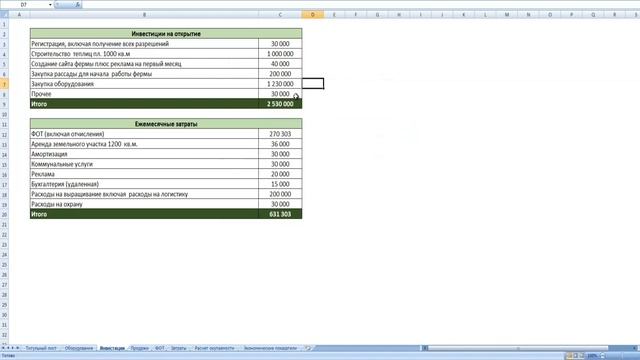Click the Name Box showing D7
This screenshot has width=640, height=360.
pyautogui.click(x=24, y=4)
